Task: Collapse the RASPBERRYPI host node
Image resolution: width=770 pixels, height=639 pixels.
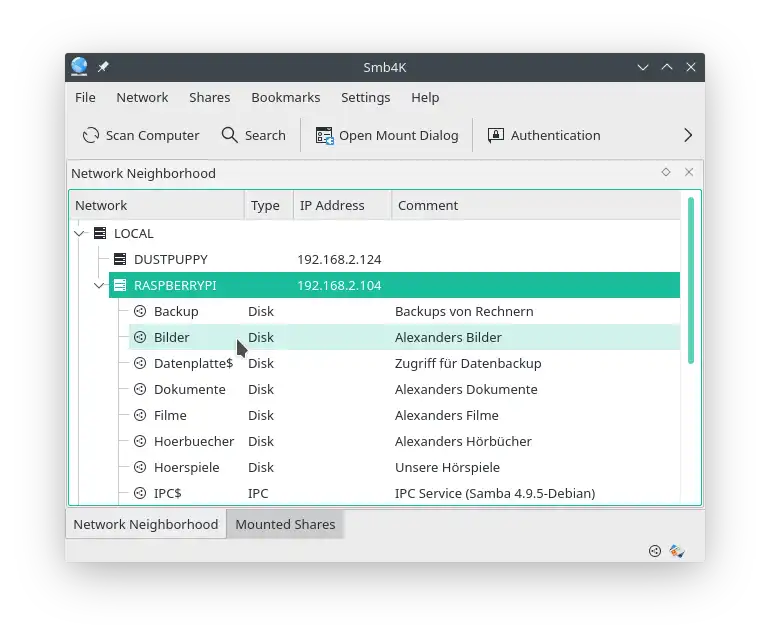Action: click(x=99, y=285)
